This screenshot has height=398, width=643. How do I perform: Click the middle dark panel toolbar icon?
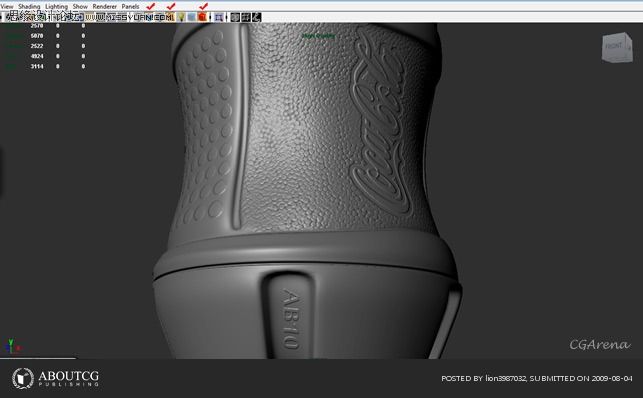click(246, 17)
